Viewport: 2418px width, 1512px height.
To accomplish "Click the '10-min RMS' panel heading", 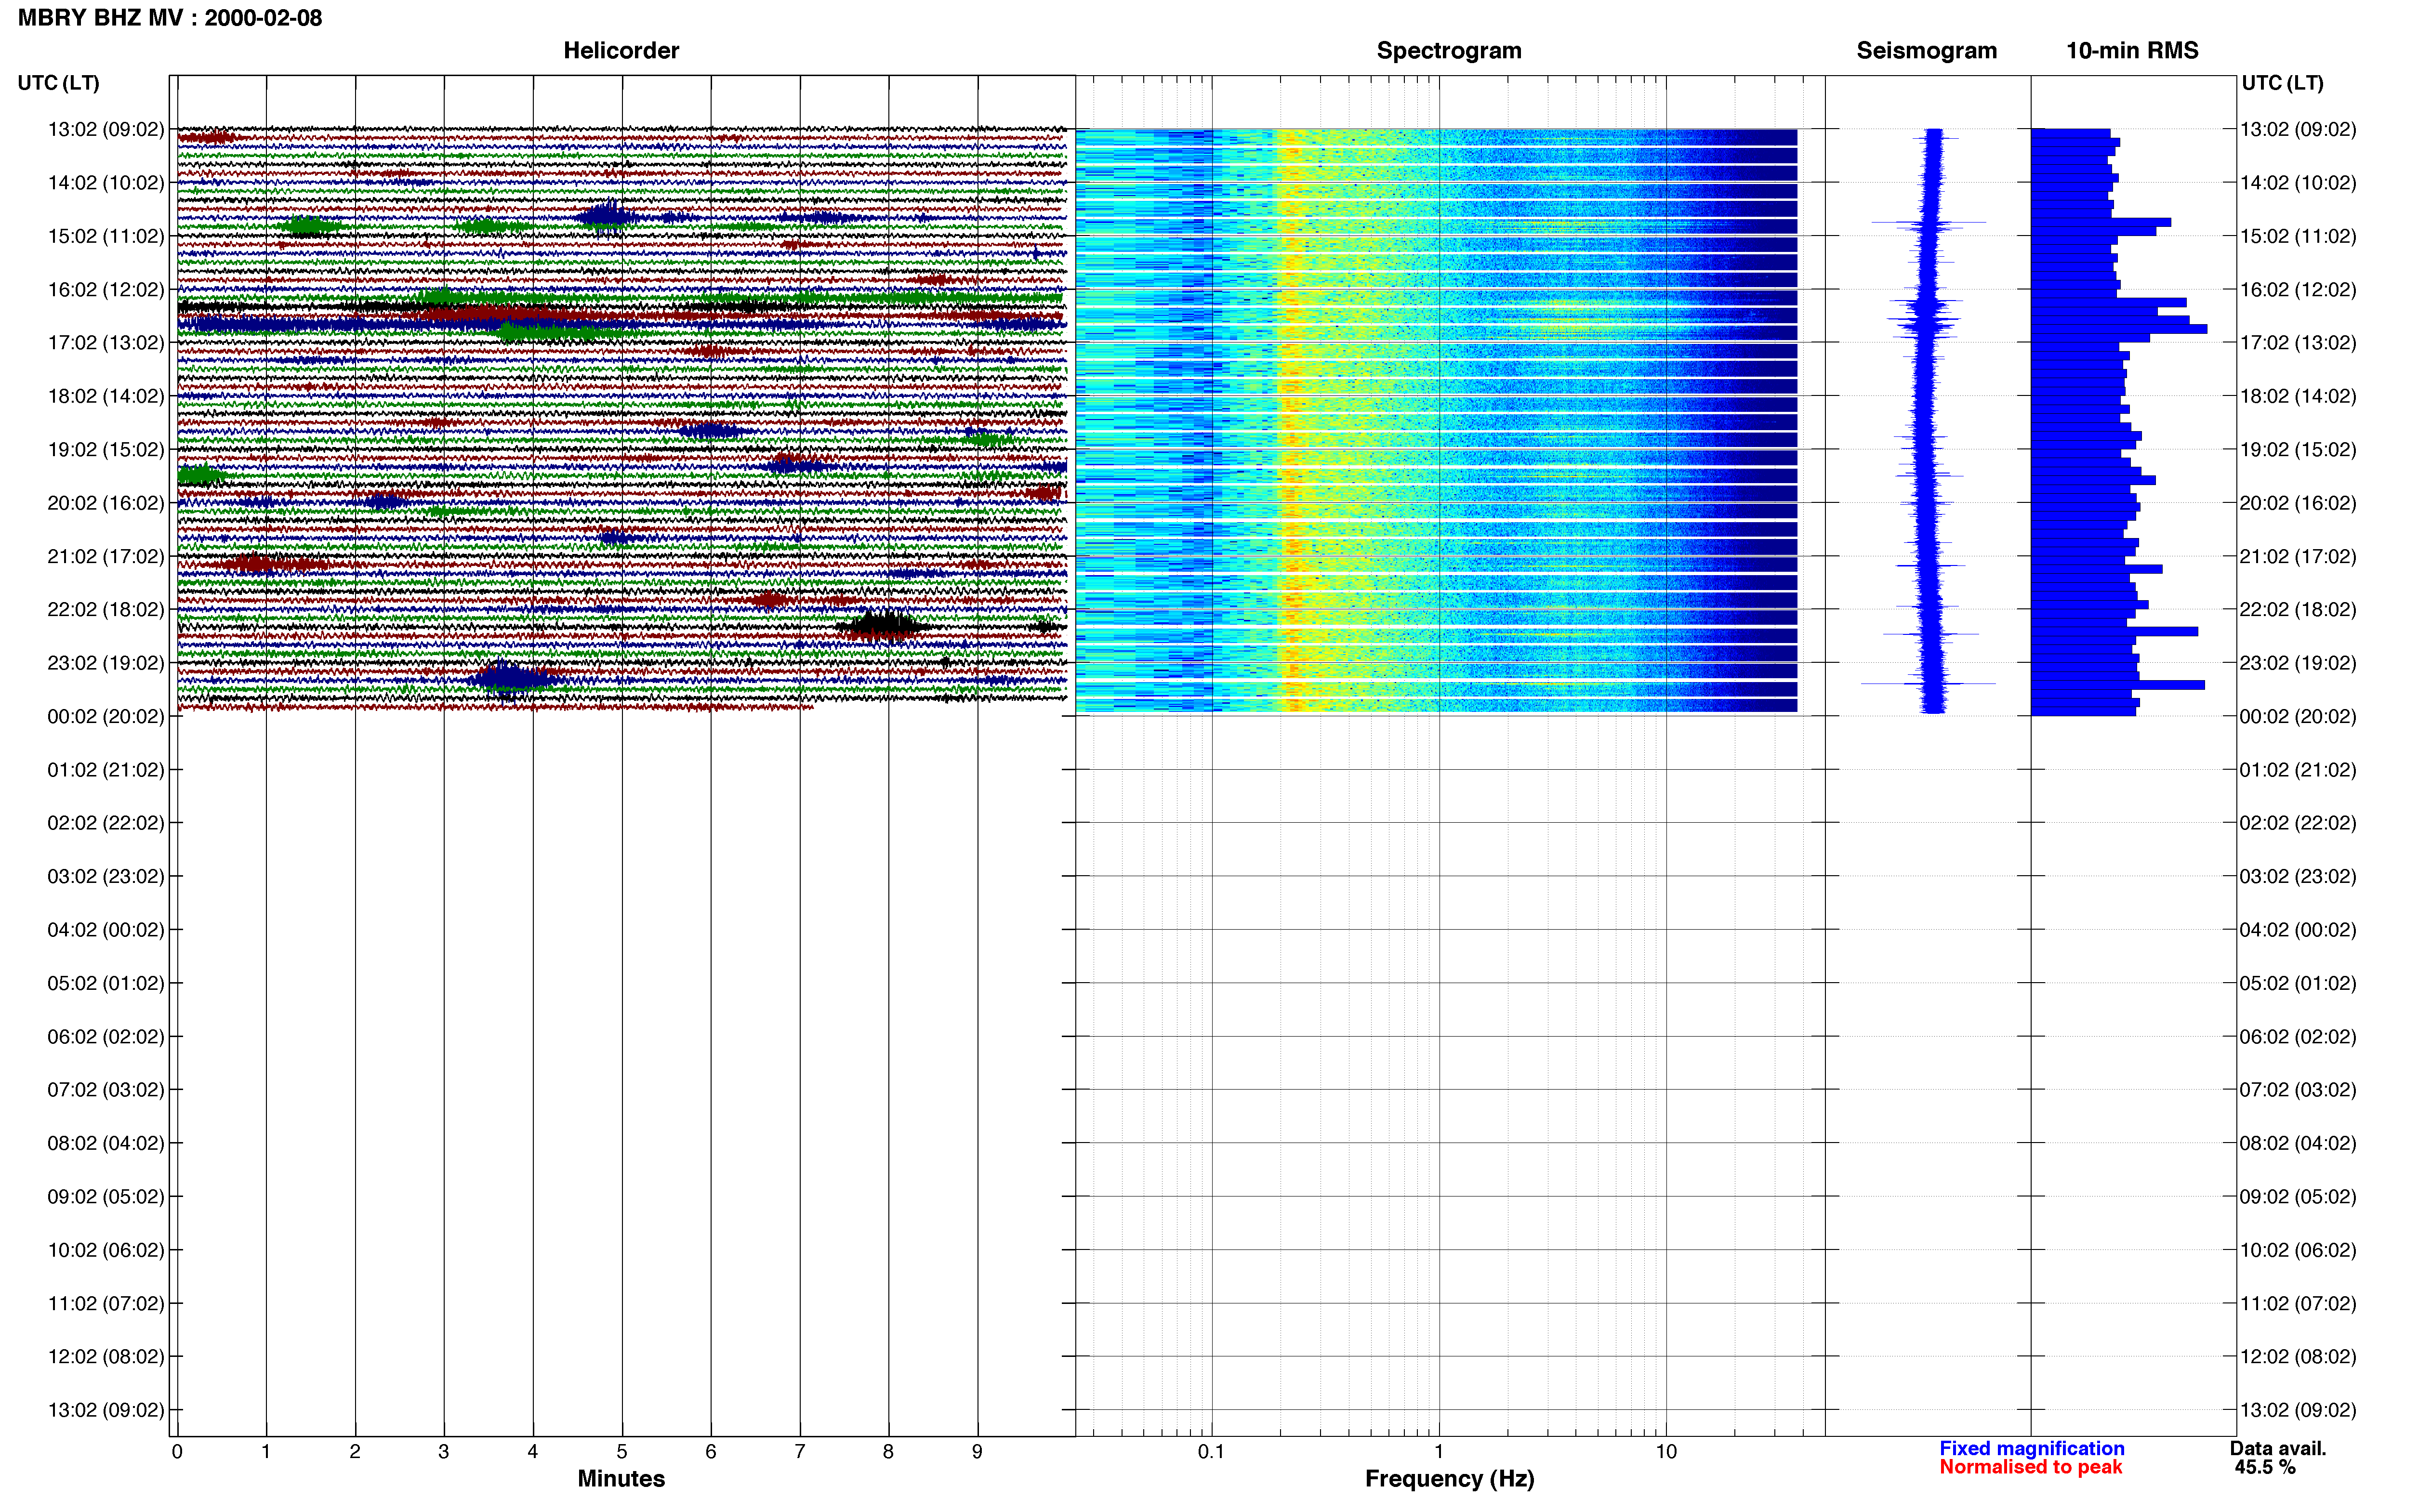I will (2132, 50).
